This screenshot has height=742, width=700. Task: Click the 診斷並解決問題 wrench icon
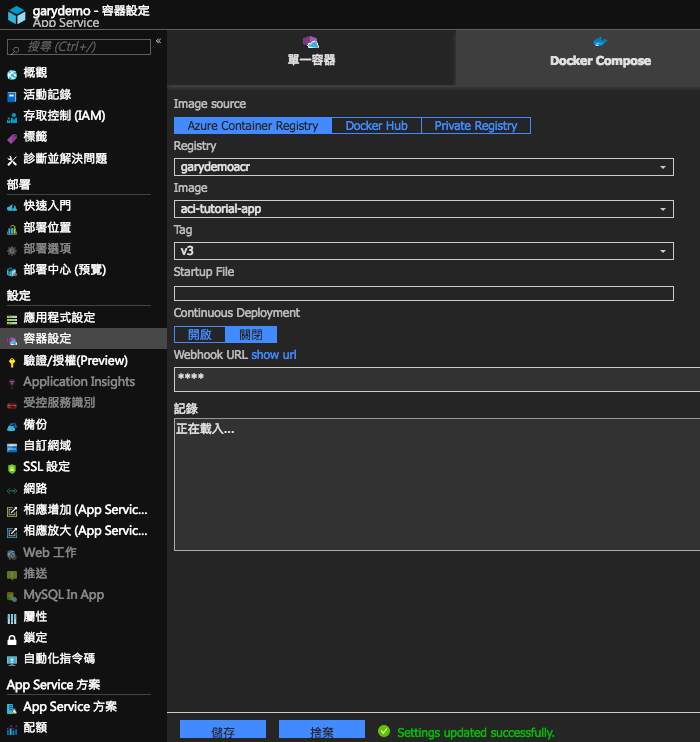click(12, 160)
